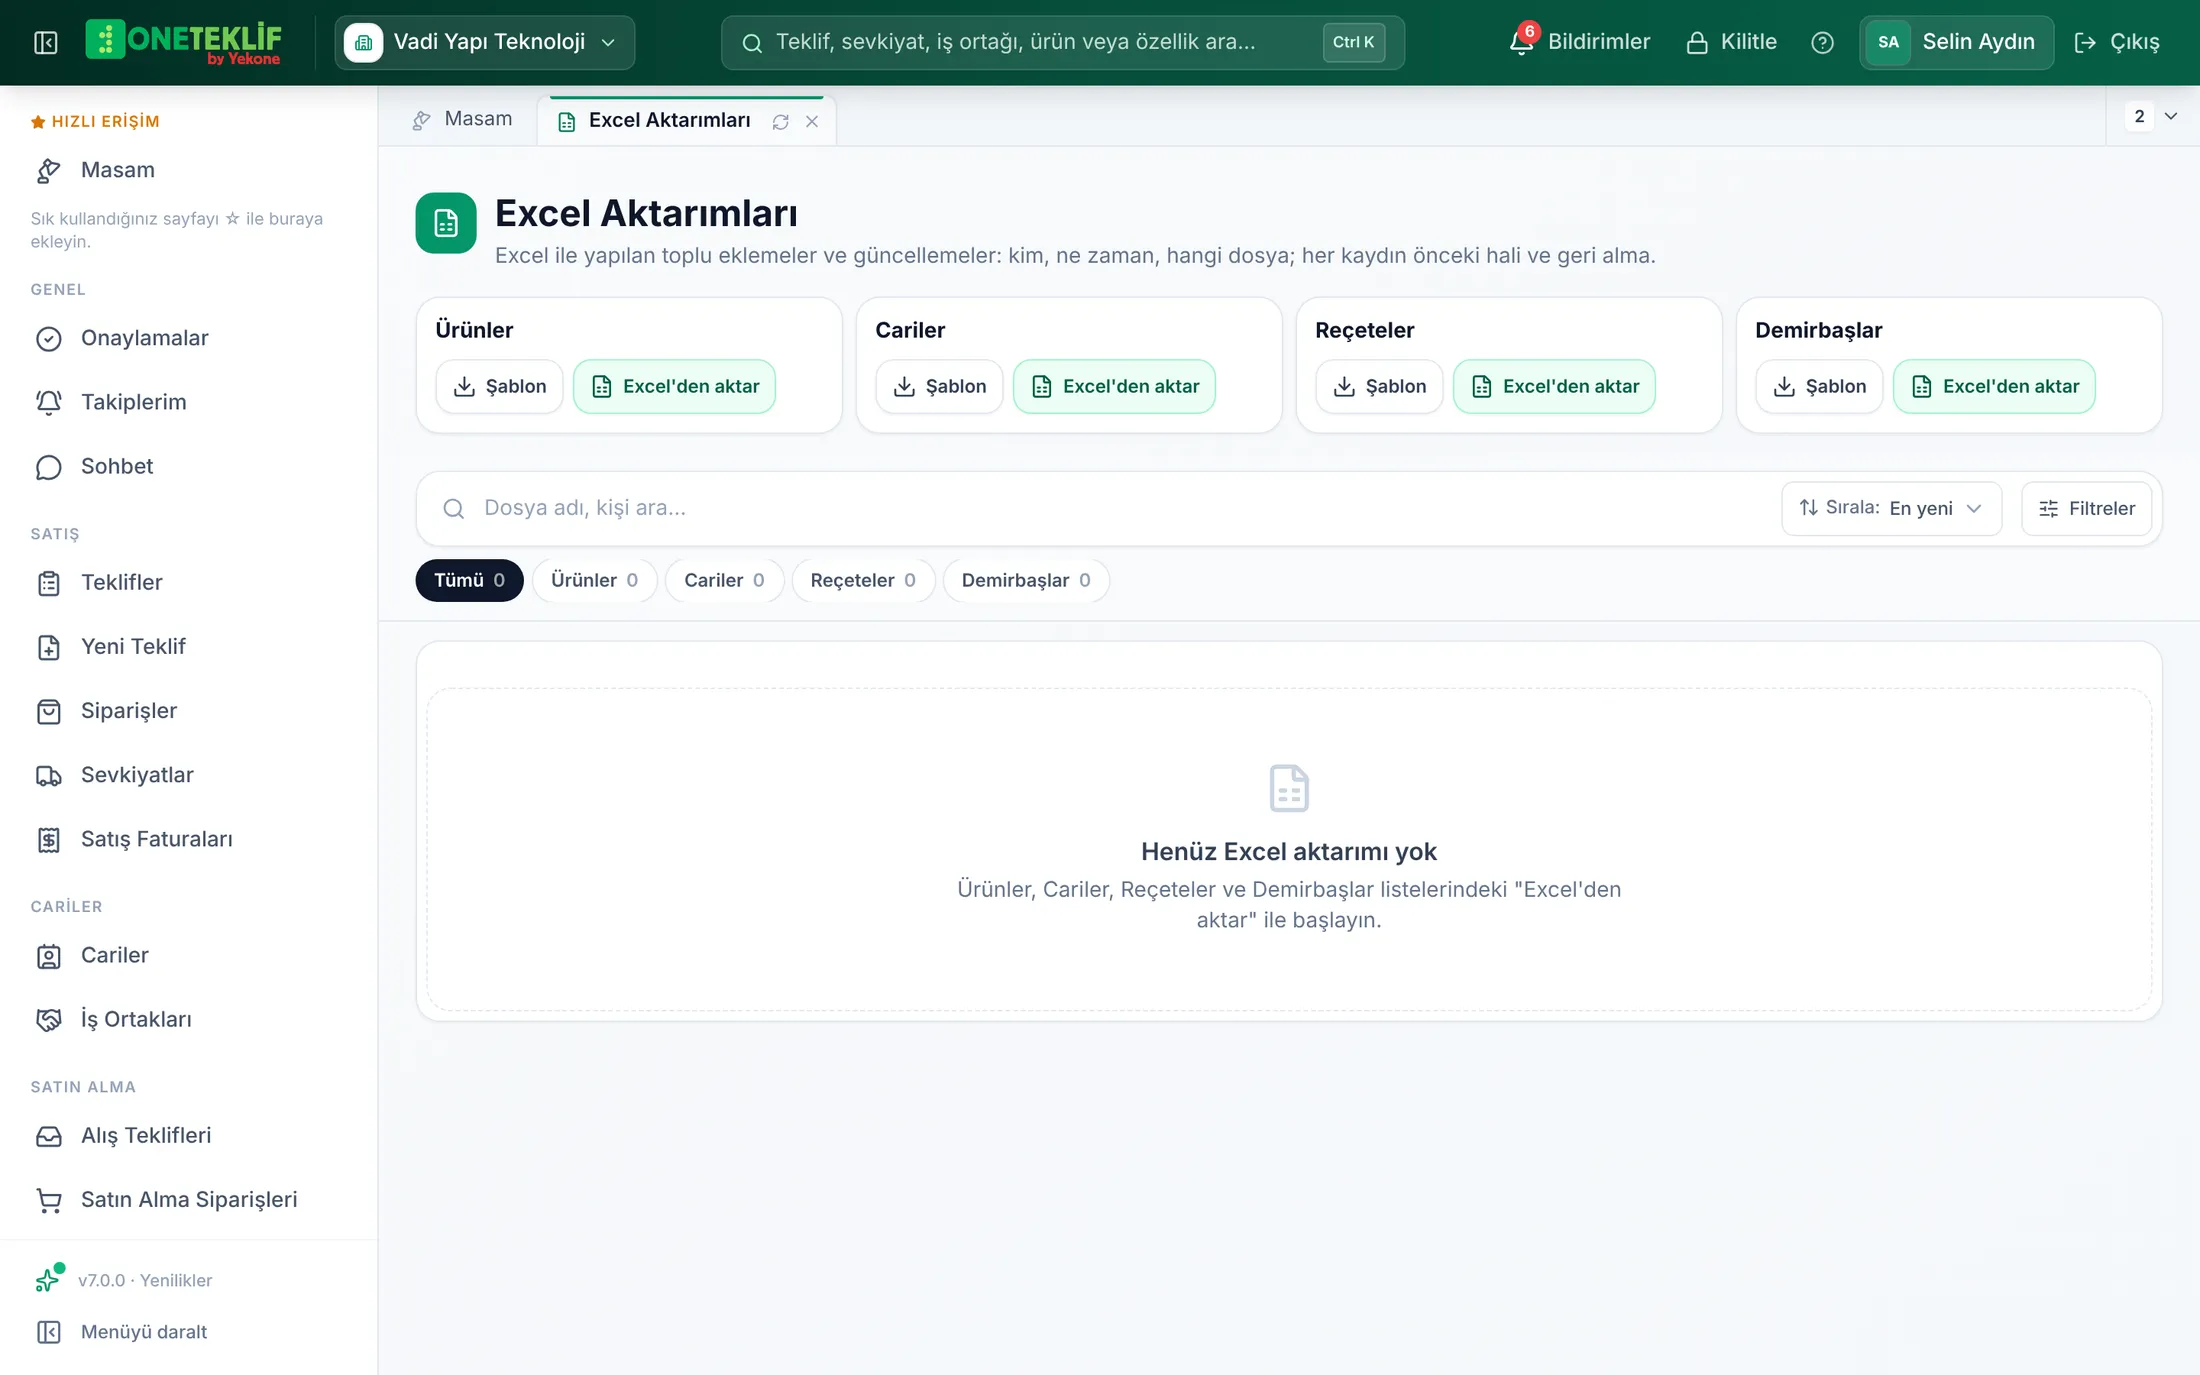The width and height of the screenshot is (2200, 1375).
Task: Select the Ürünler filter chip
Action: pos(594,580)
